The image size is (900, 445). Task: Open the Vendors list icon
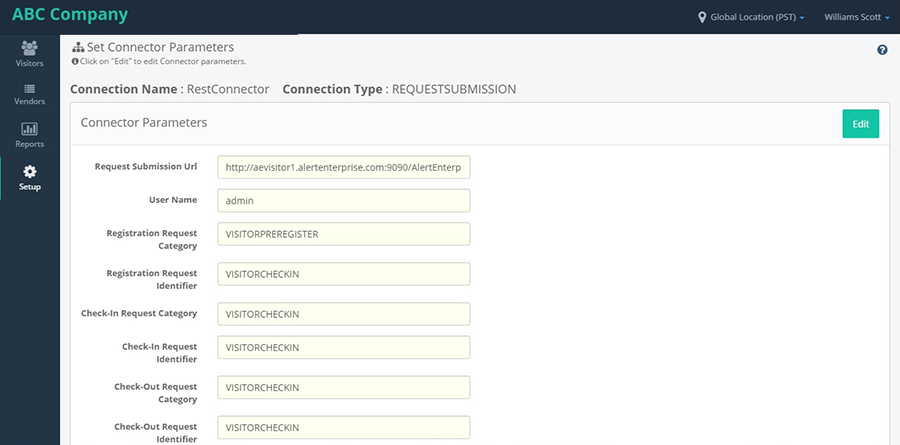29,89
